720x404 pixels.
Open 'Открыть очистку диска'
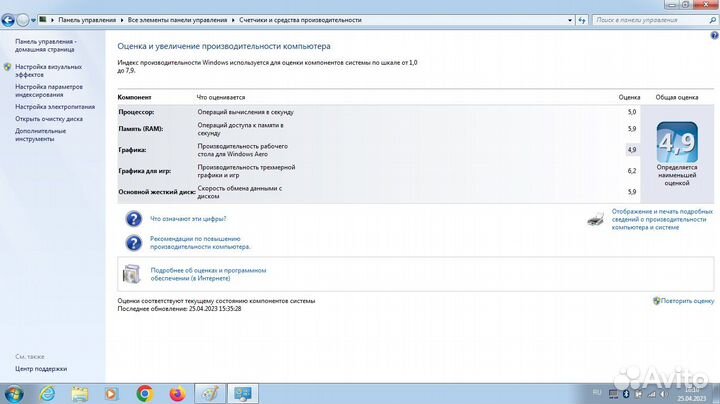[x=49, y=119]
